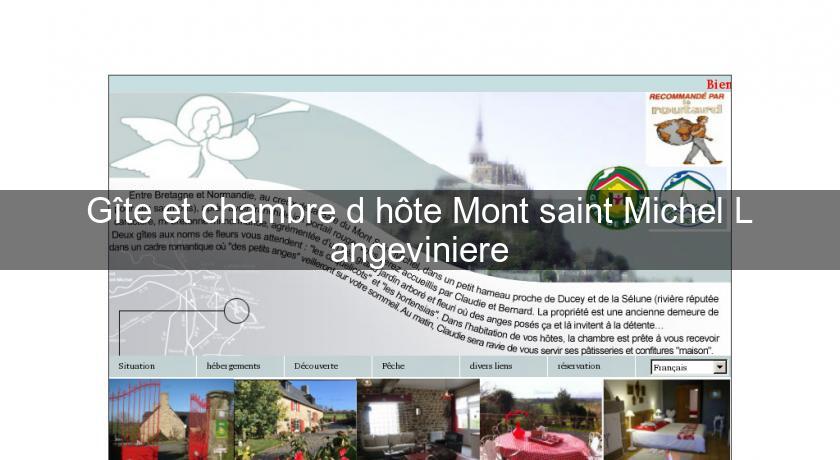This screenshot has height=460, width=840.
Task: Click the Routard recommendation logo
Action: coord(687,129)
